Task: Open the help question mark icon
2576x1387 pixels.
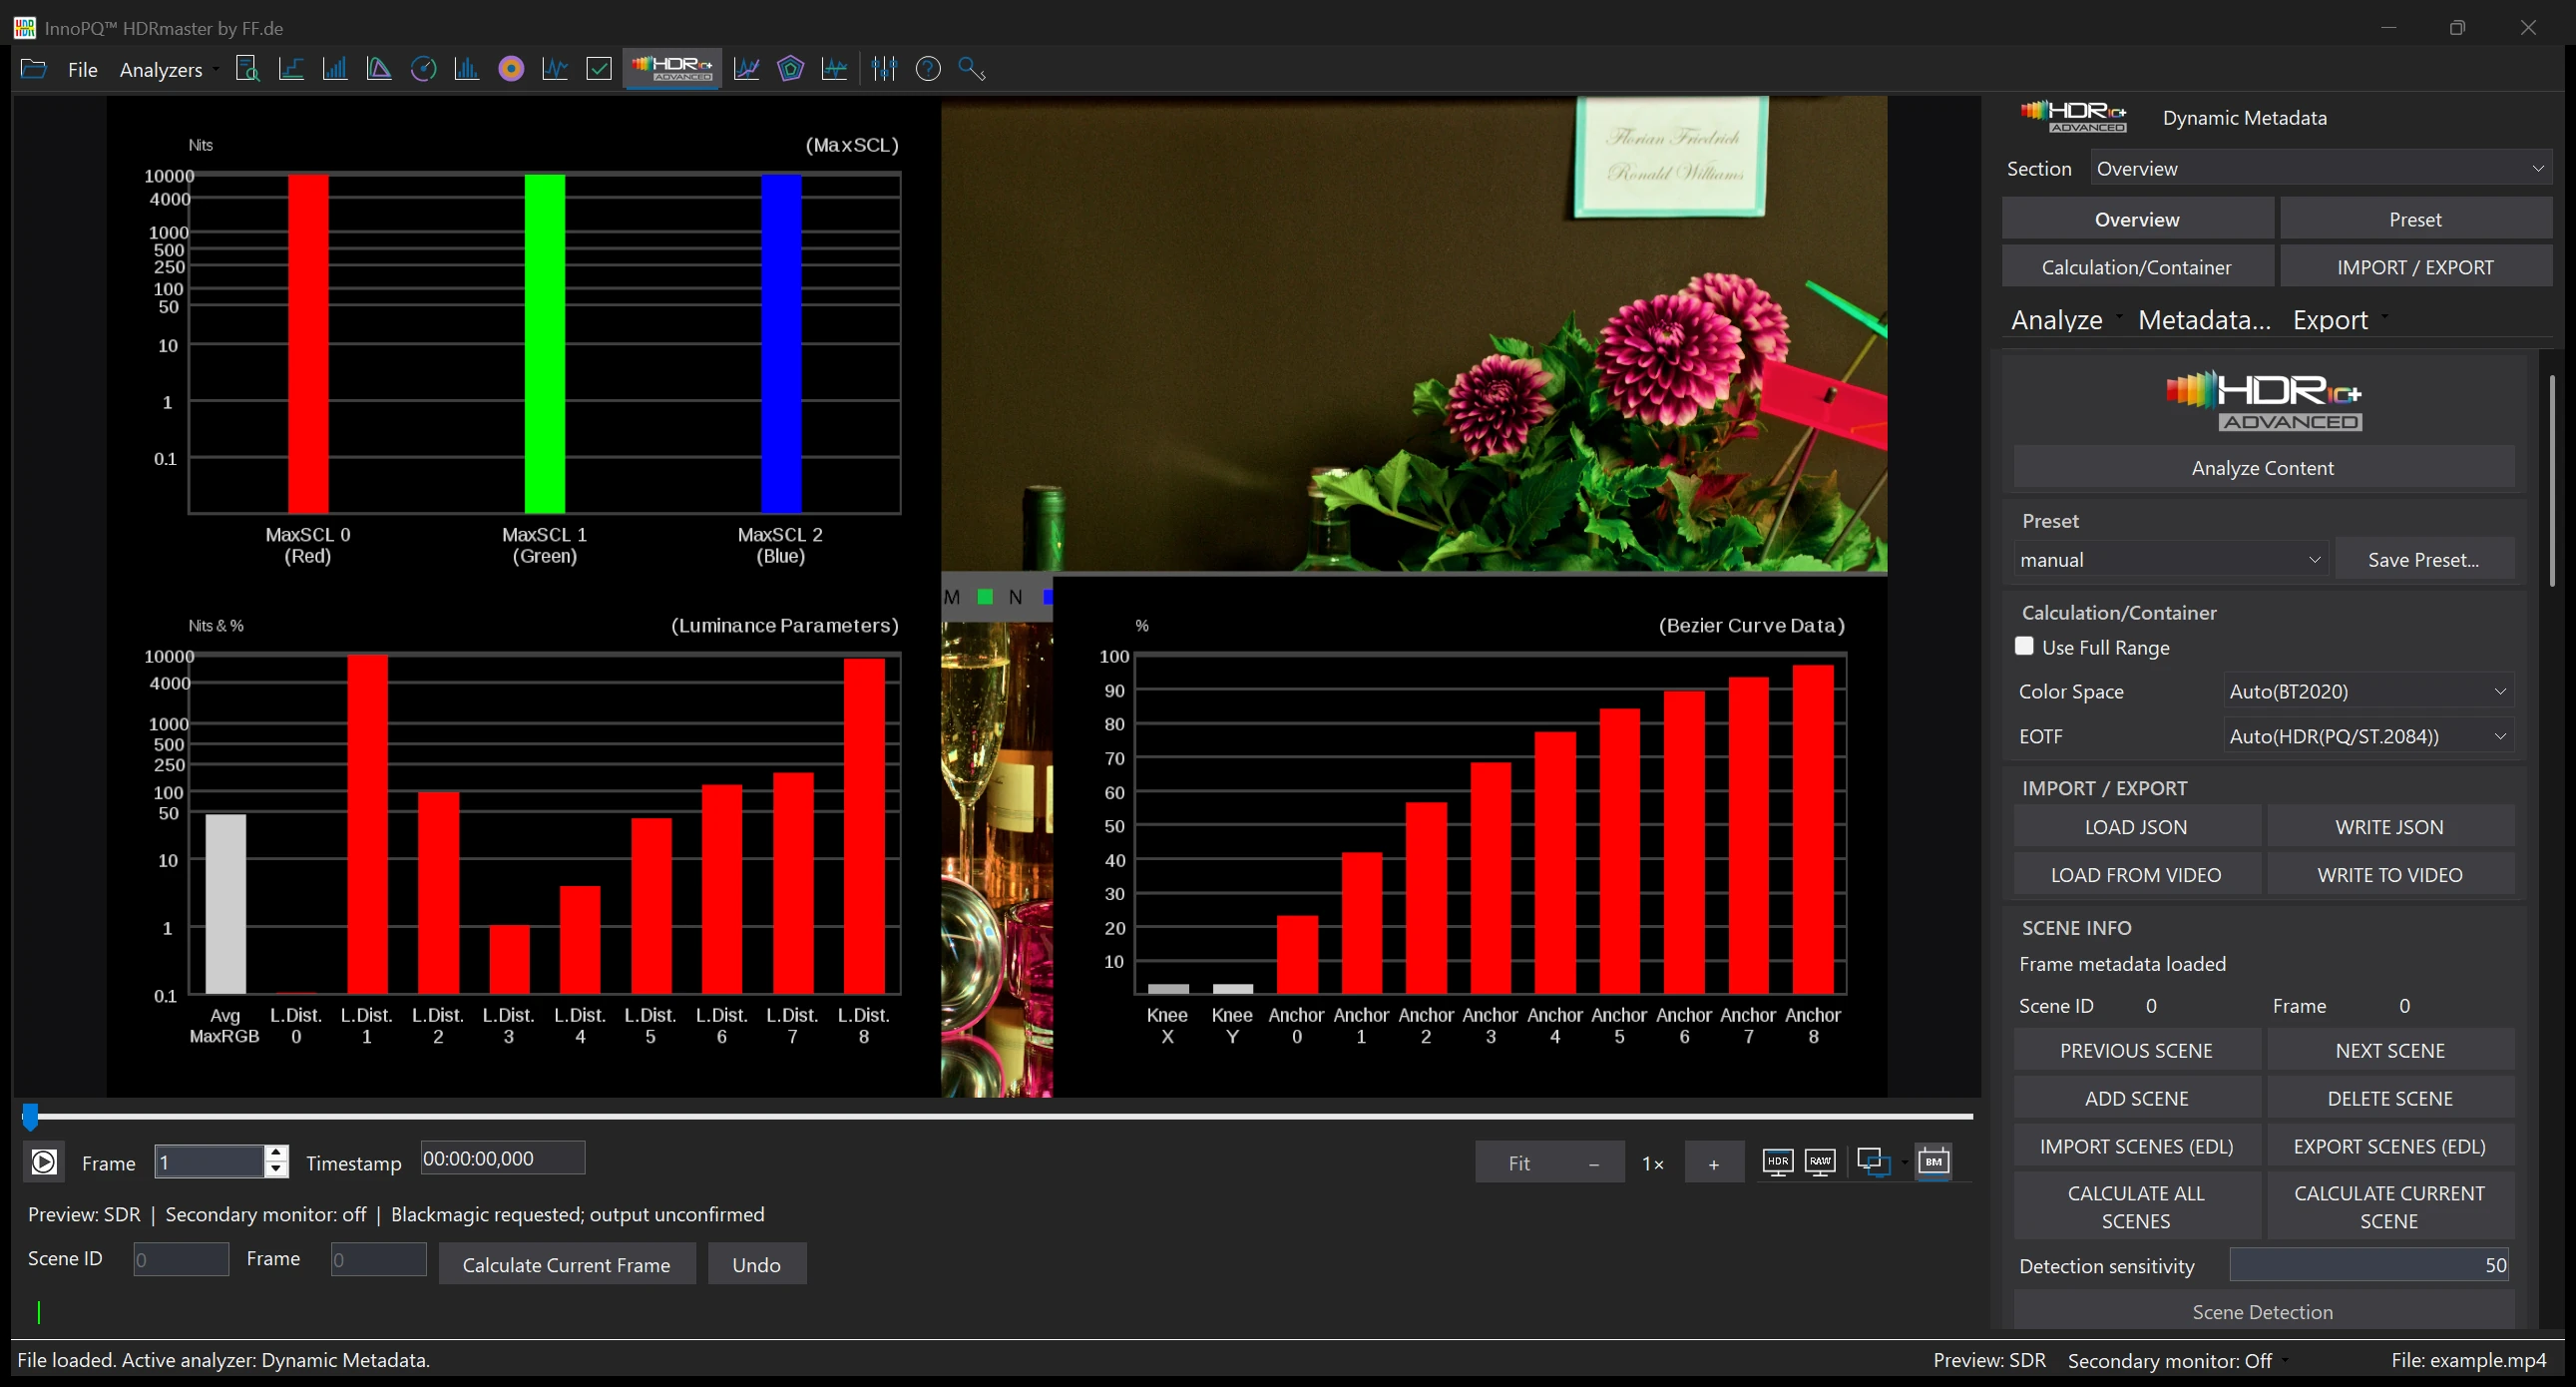Action: [928, 69]
